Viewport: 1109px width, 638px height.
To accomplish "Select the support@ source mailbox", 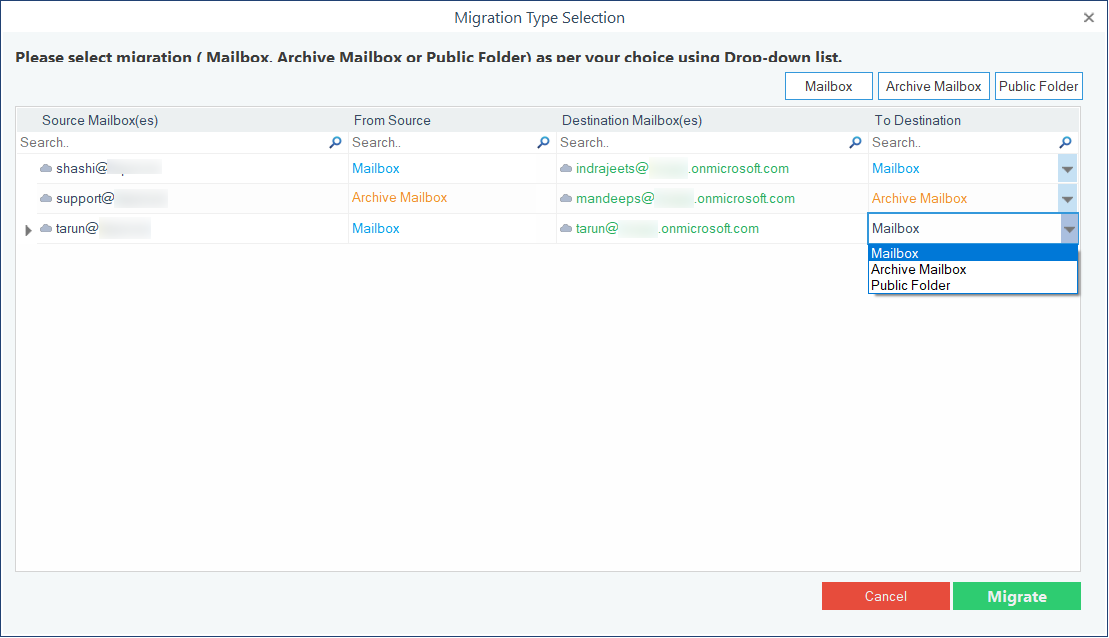I will pos(112,198).
